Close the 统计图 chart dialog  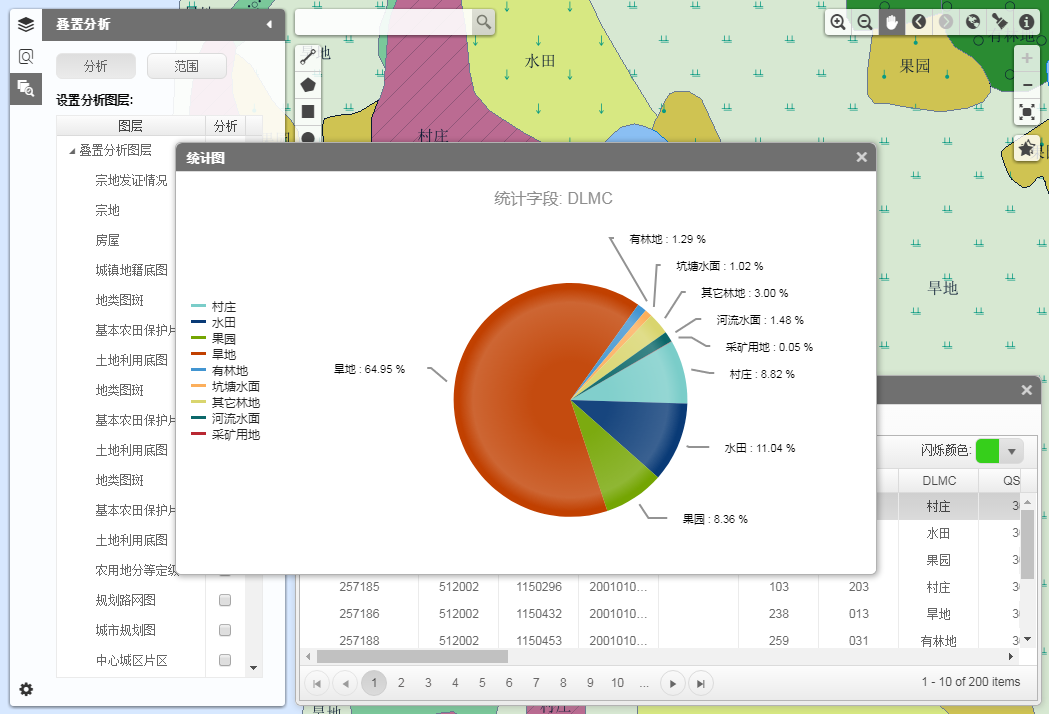coord(862,157)
